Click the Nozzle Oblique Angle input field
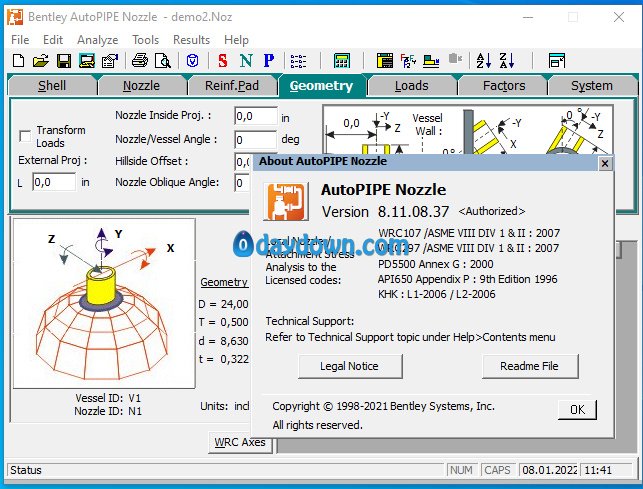643x489 pixels. pyautogui.click(x=242, y=183)
